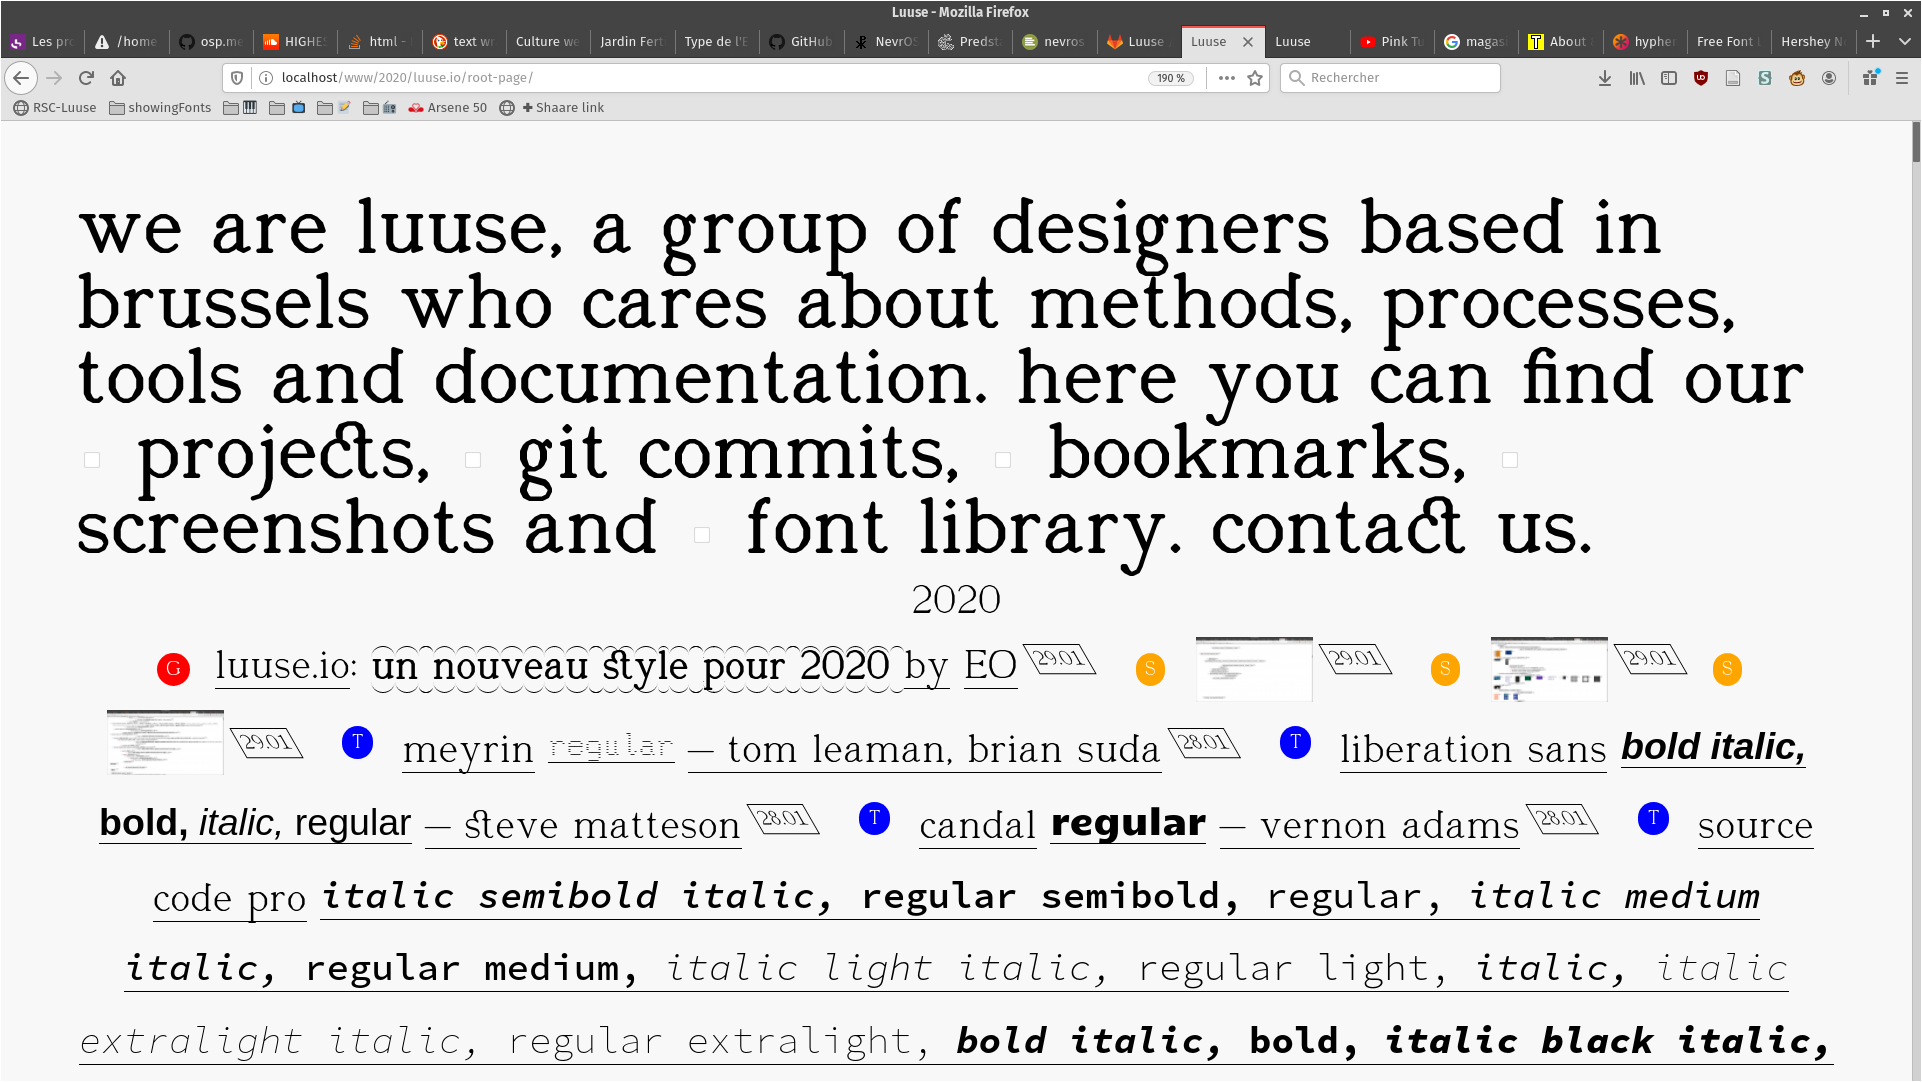
Task: Open the Firefox hamburger menu
Action: click(x=1902, y=78)
